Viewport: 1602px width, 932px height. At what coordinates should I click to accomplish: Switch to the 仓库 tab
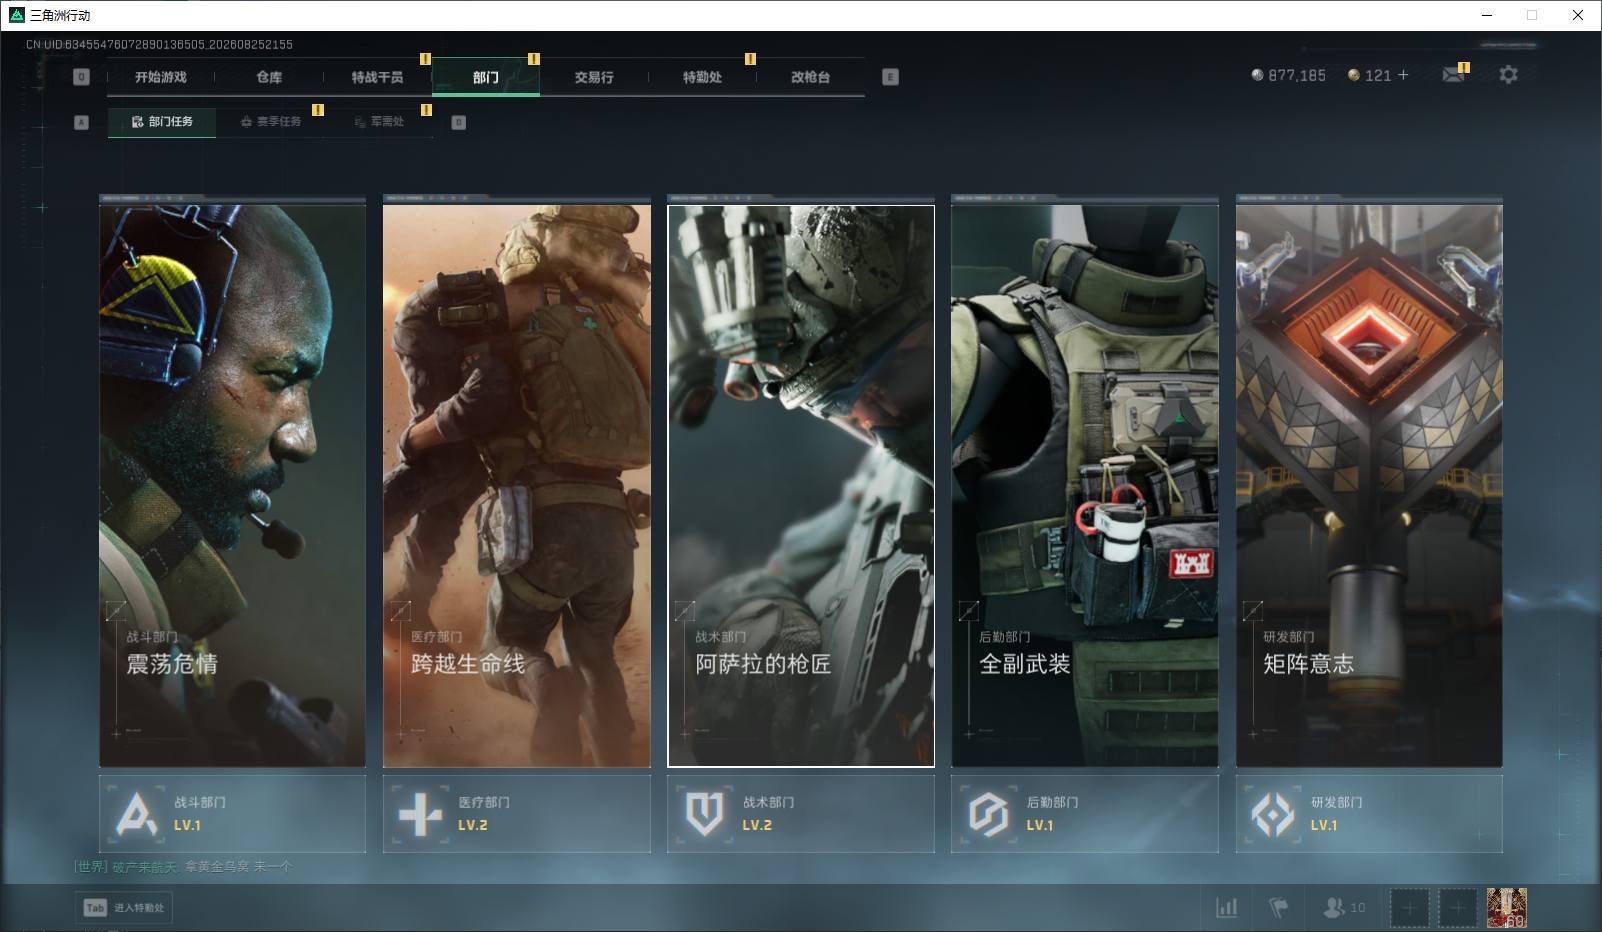pyautogui.click(x=269, y=77)
